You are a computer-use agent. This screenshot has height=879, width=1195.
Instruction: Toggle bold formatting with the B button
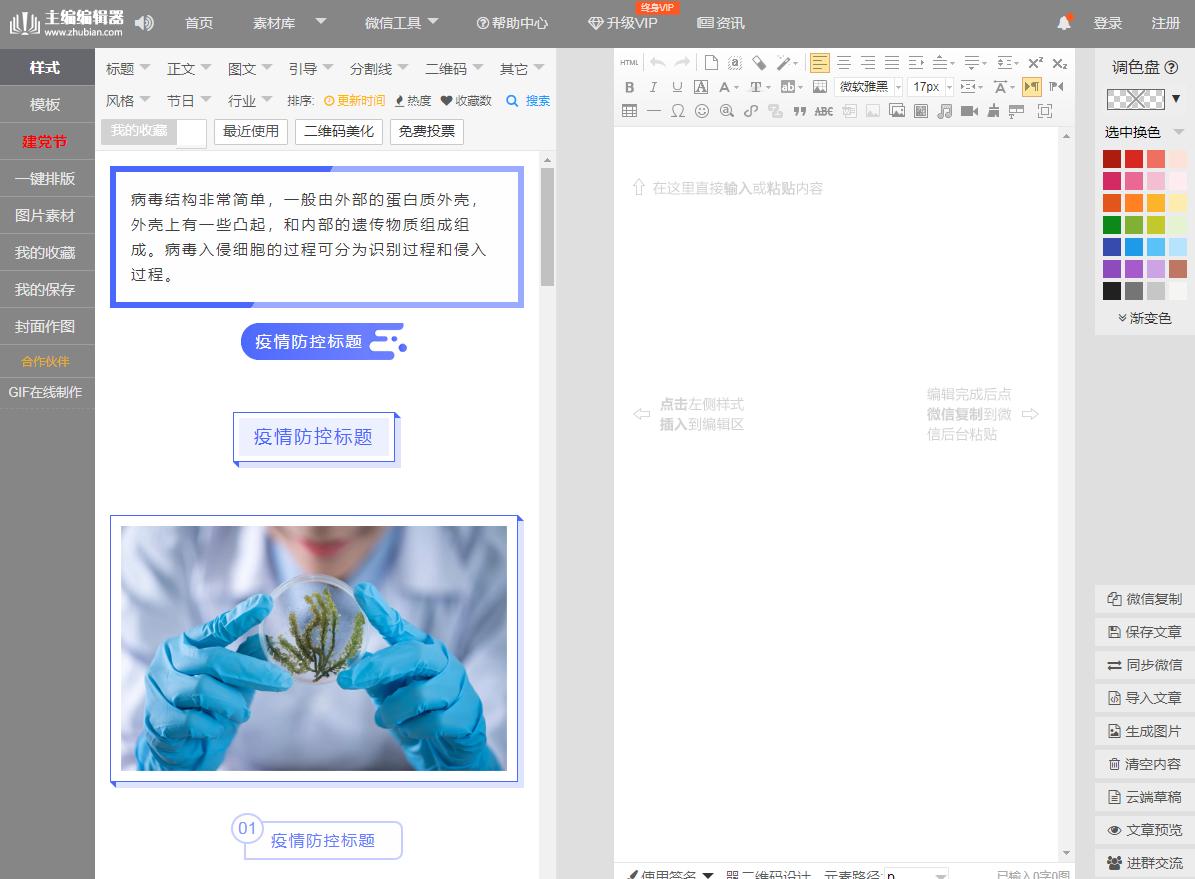(x=629, y=87)
